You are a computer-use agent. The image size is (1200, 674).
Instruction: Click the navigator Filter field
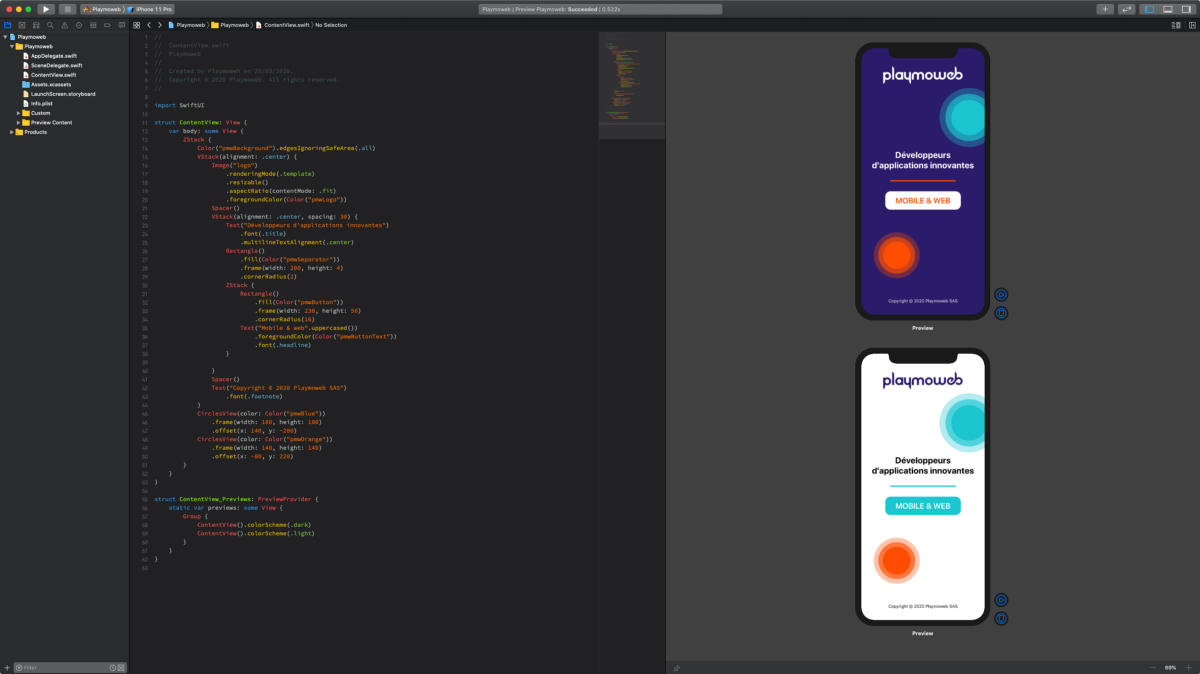point(65,667)
